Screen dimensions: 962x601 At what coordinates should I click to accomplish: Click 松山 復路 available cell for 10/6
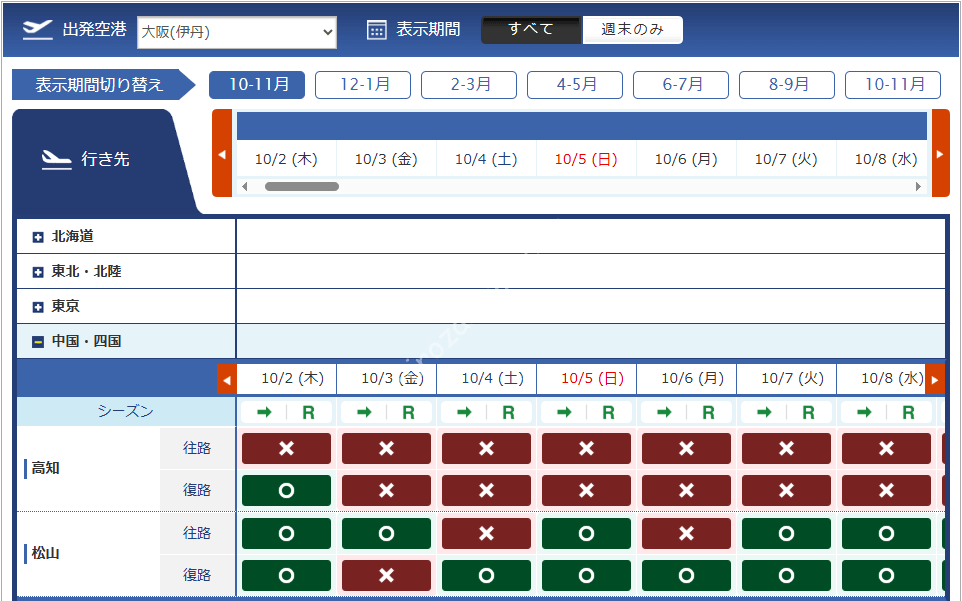pyautogui.click(x=687, y=575)
